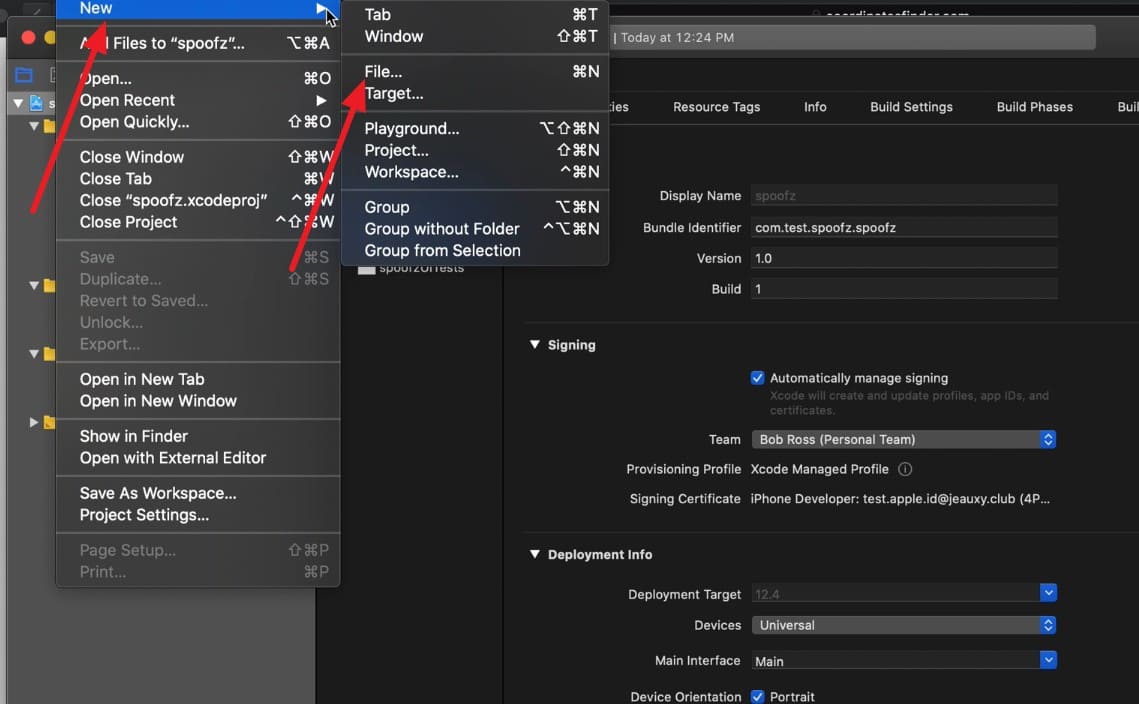Open the New submenu in File menu
Image resolution: width=1139 pixels, height=704 pixels.
198,9
